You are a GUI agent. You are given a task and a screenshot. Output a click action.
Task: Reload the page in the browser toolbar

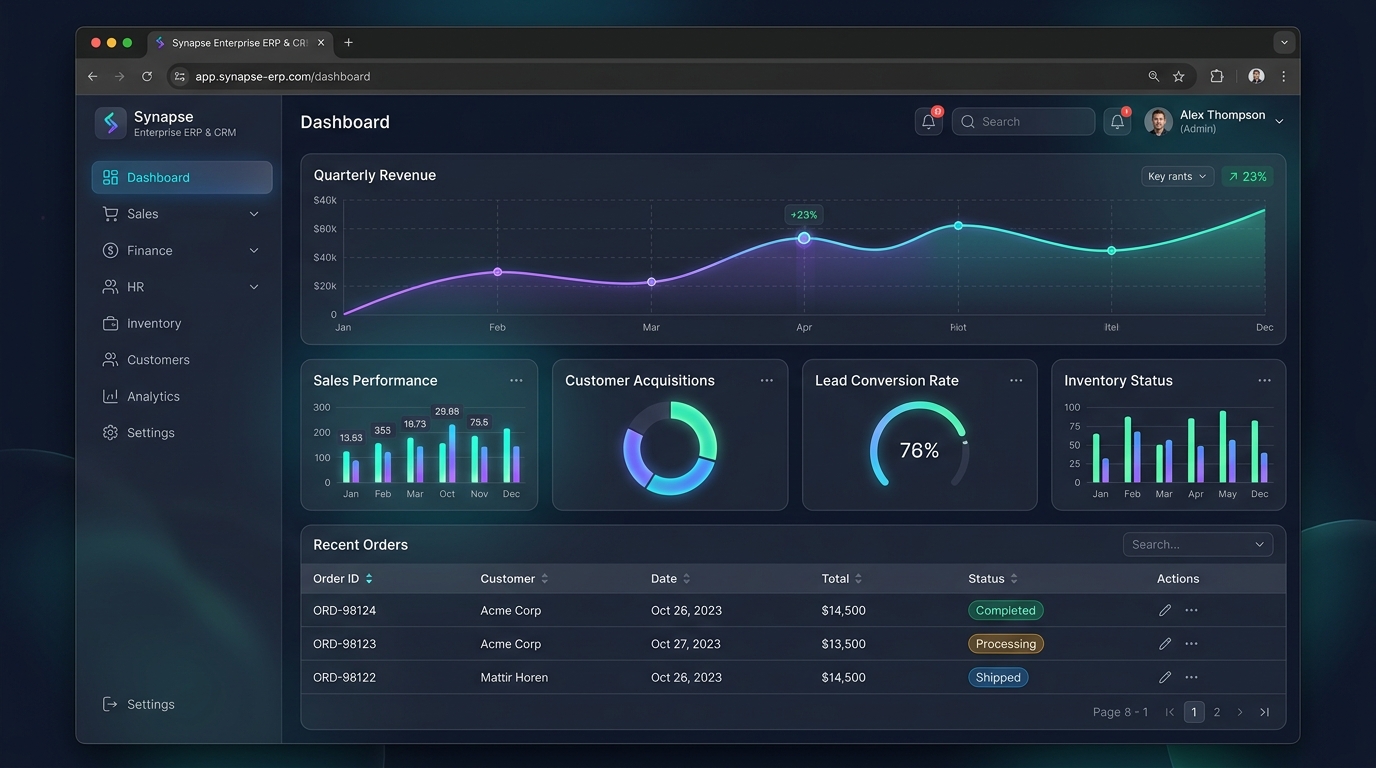coord(147,76)
